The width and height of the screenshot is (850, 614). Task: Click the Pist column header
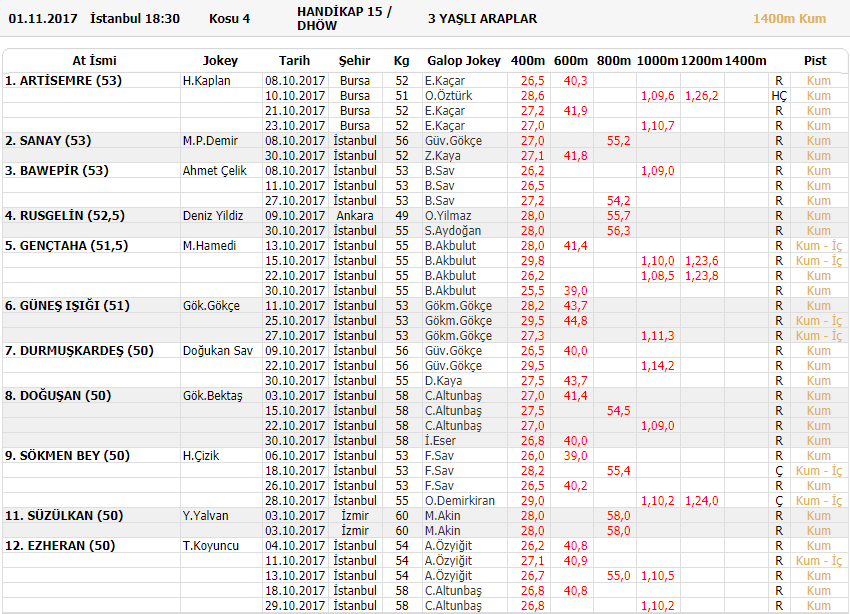(815, 61)
